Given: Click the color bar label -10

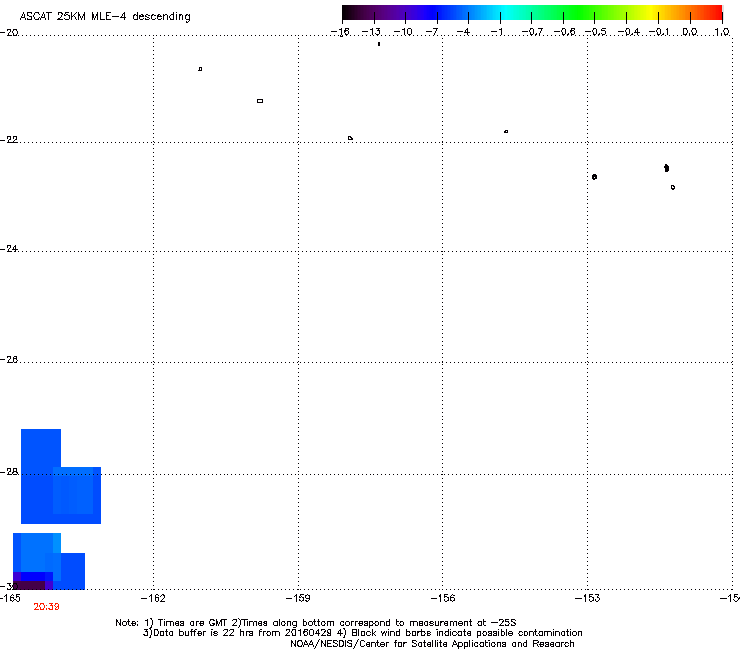Looking at the screenshot, I should tap(403, 32).
